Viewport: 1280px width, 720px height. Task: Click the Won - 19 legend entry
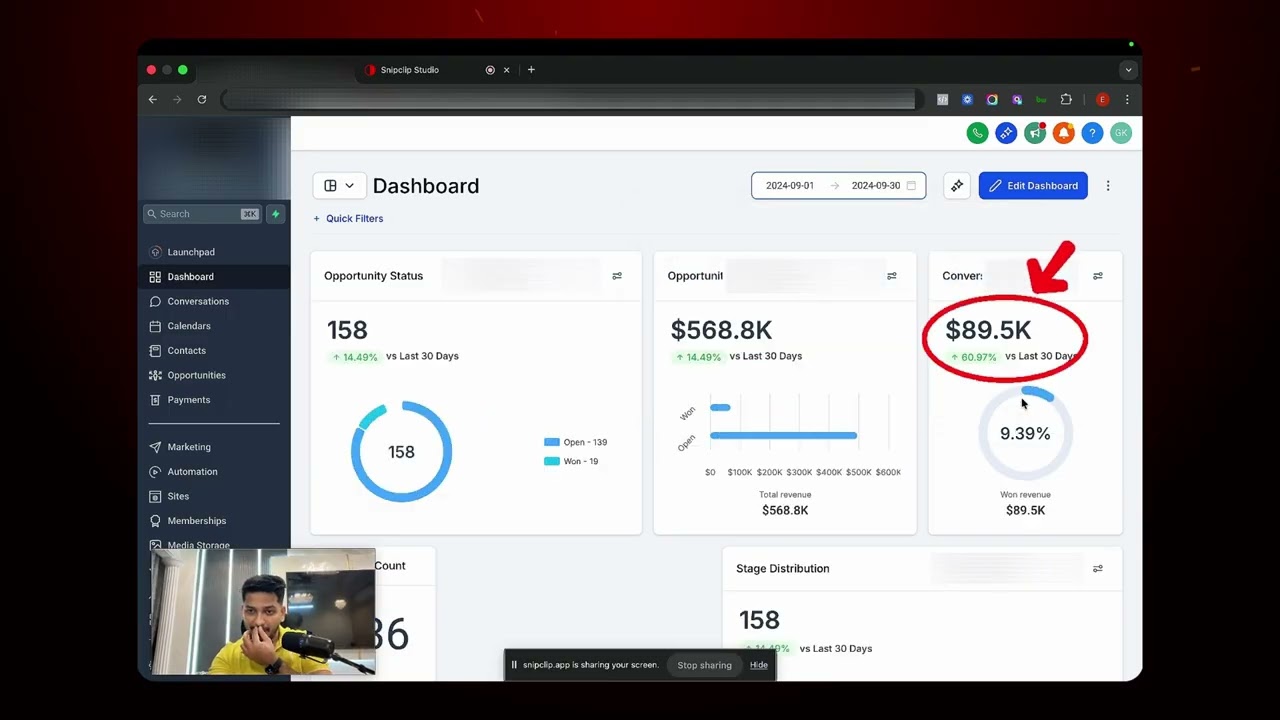571,461
